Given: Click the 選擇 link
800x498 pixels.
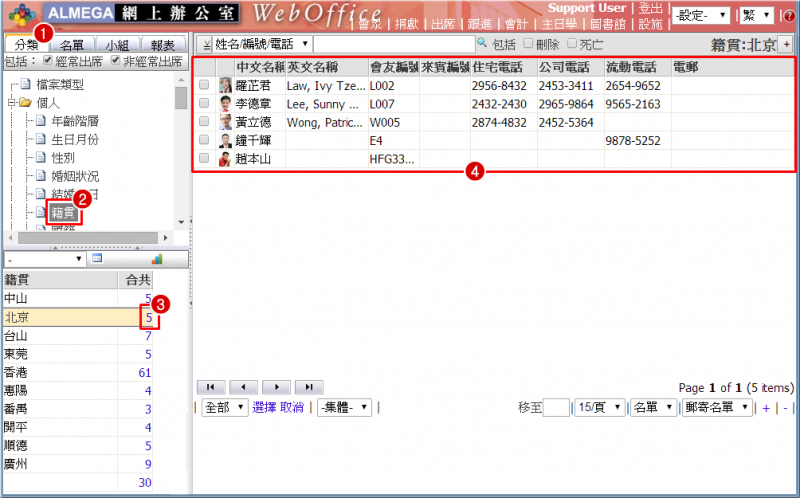Looking at the screenshot, I should pos(263,408).
